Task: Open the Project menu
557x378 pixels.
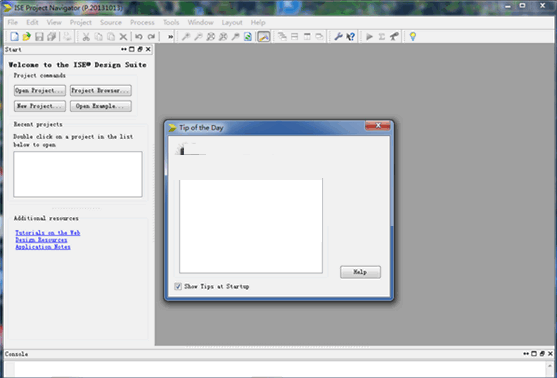Action: (81, 22)
